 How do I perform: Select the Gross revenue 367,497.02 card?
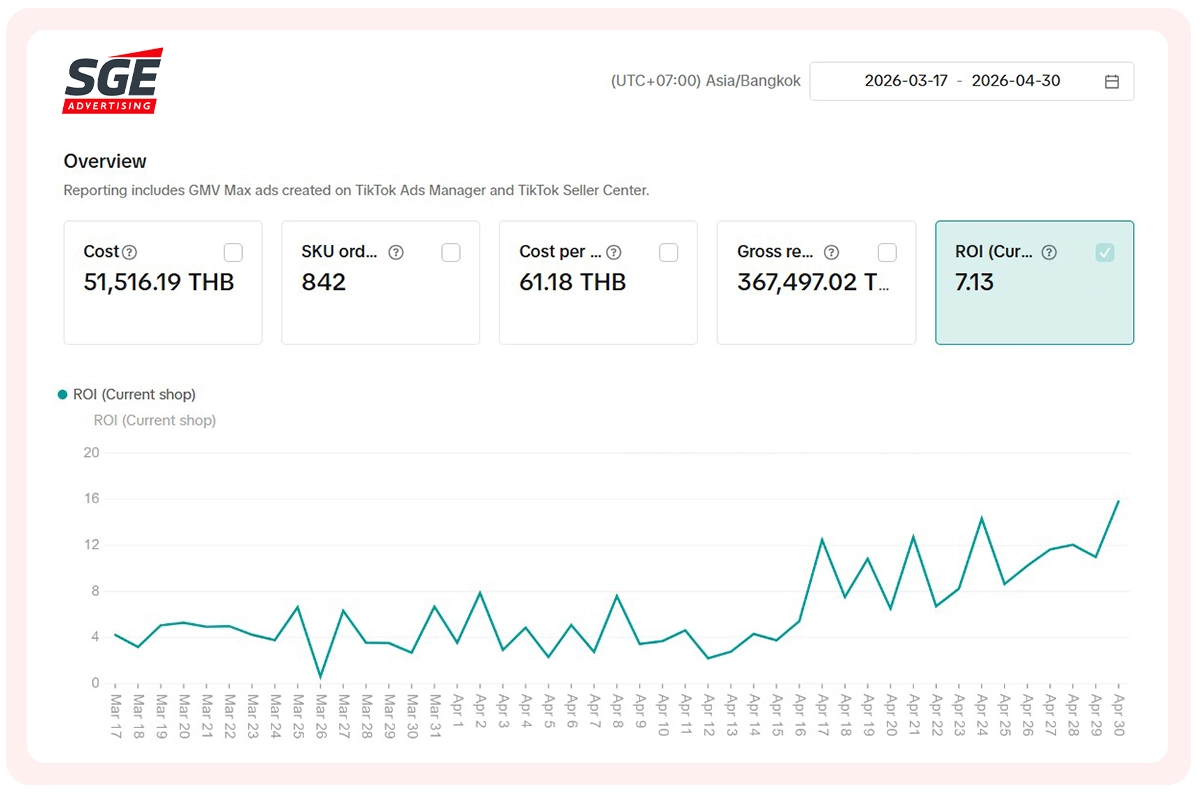[x=817, y=283]
